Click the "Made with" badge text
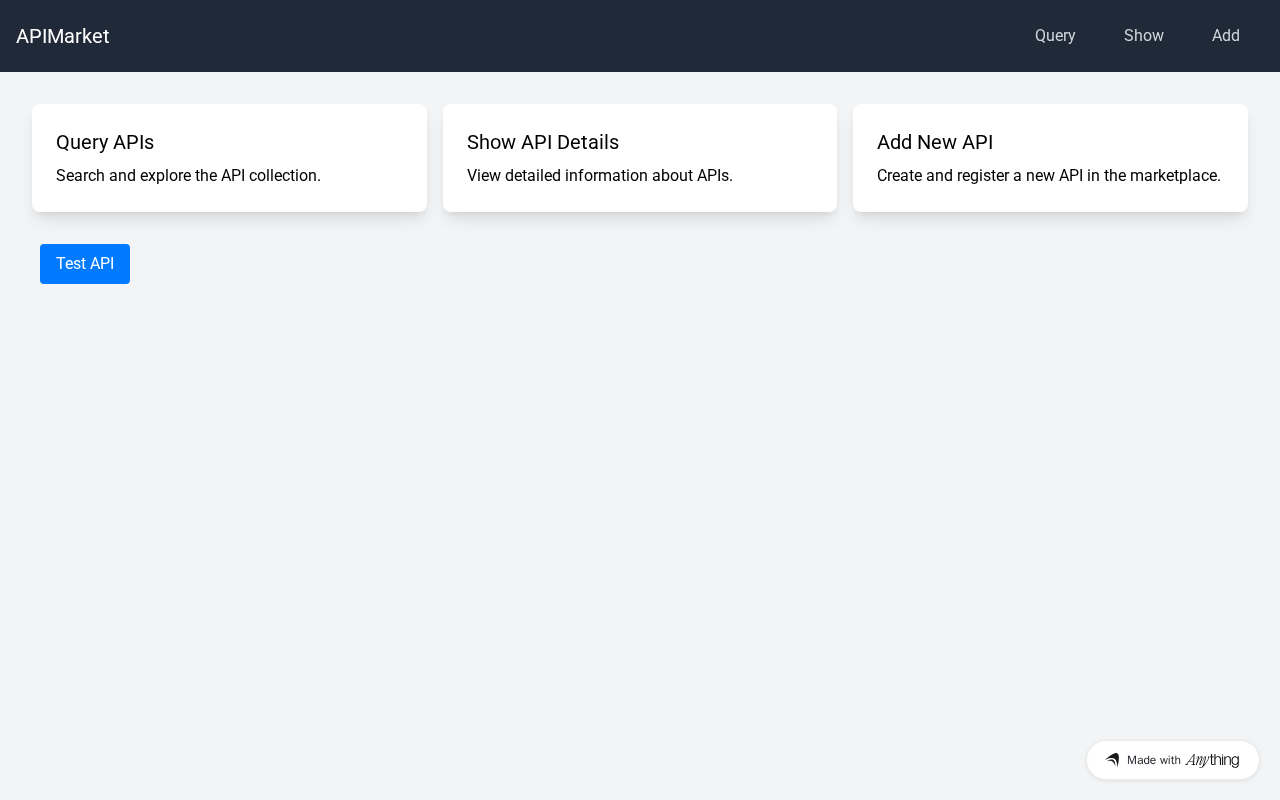1280x800 pixels. click(x=1154, y=760)
